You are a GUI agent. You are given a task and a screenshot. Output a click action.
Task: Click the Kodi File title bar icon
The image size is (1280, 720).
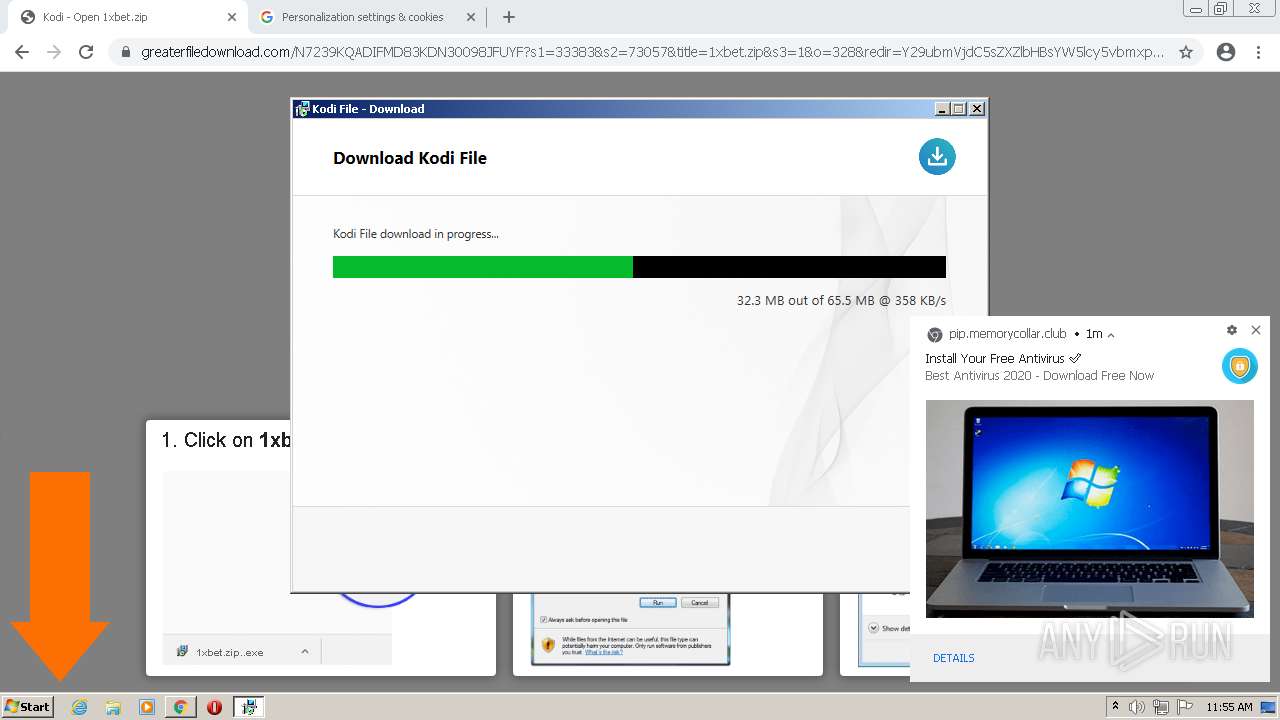pos(303,109)
